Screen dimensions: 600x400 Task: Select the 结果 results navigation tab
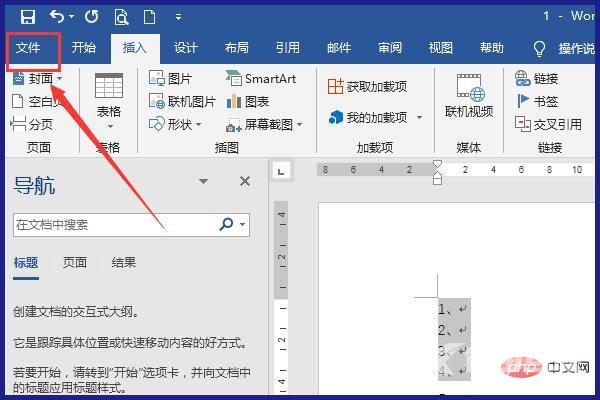point(124,262)
